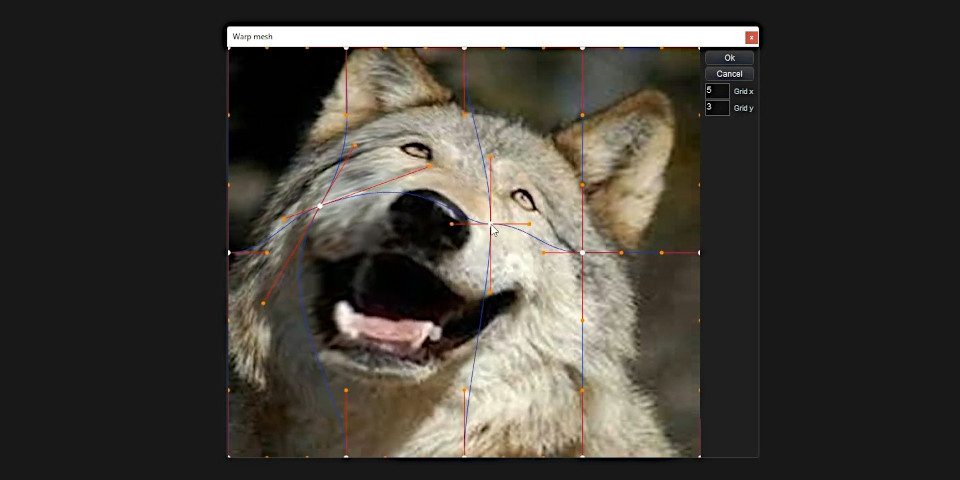
Task: Select the bottom edge center mesh vertex
Action: [464, 456]
